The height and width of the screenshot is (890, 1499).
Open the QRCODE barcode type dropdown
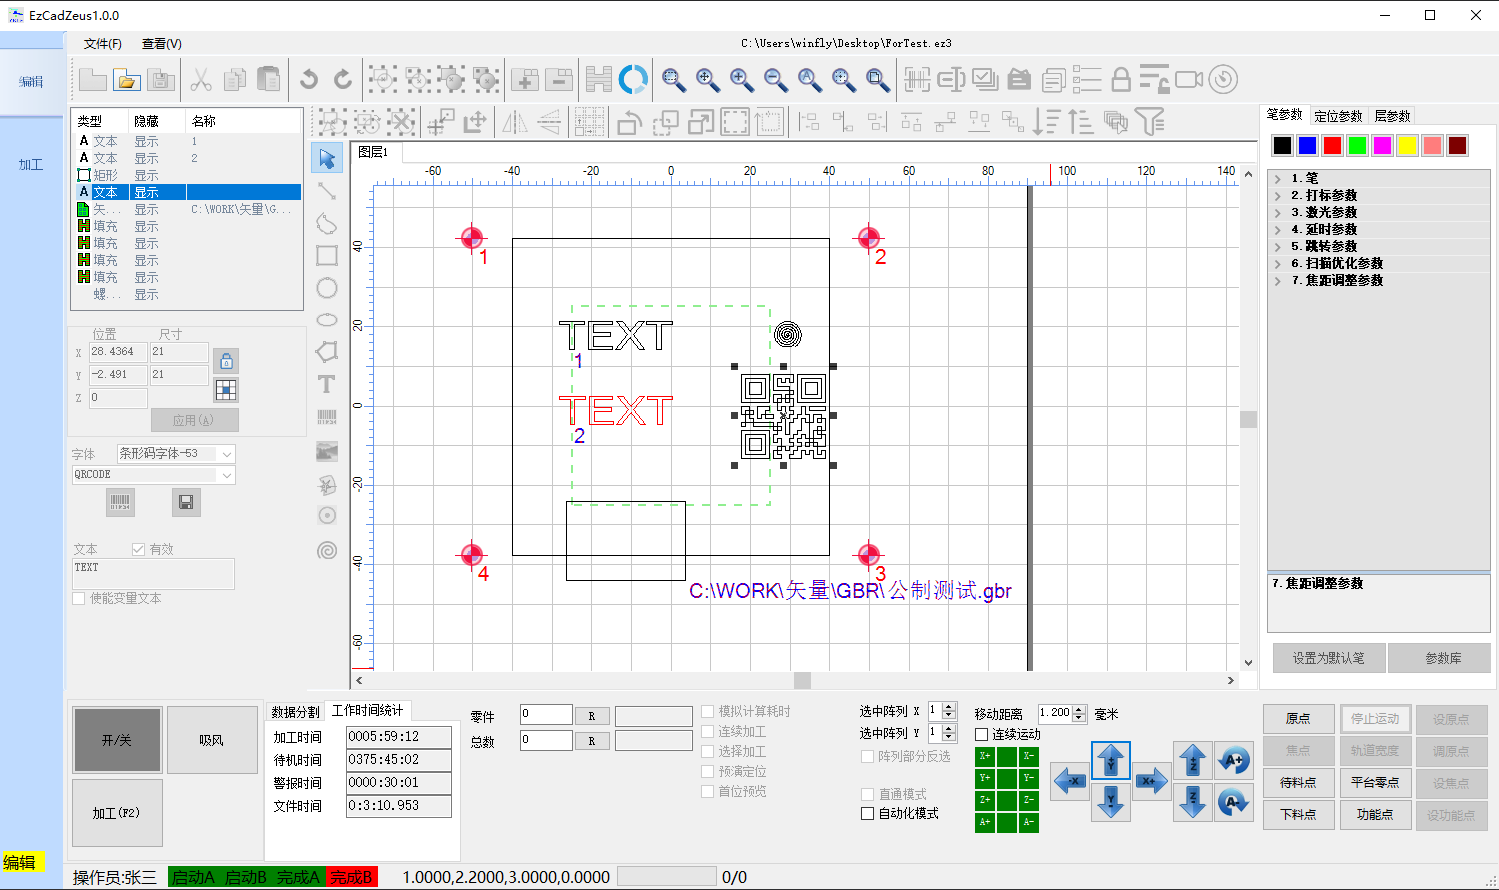point(227,475)
